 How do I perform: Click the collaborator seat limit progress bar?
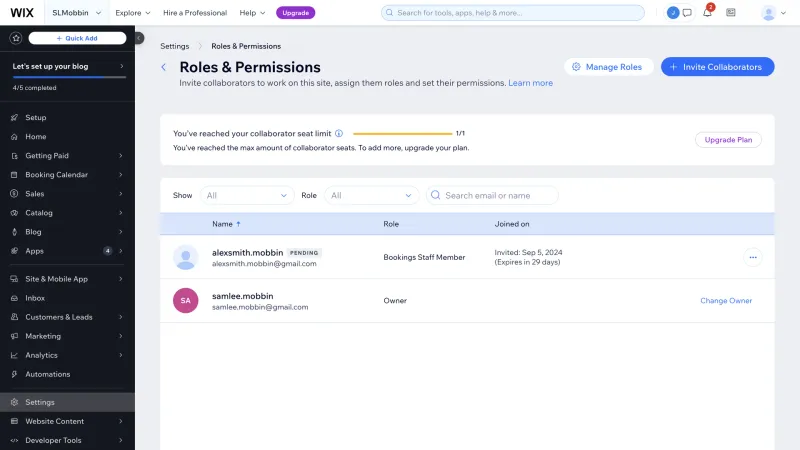click(403, 134)
